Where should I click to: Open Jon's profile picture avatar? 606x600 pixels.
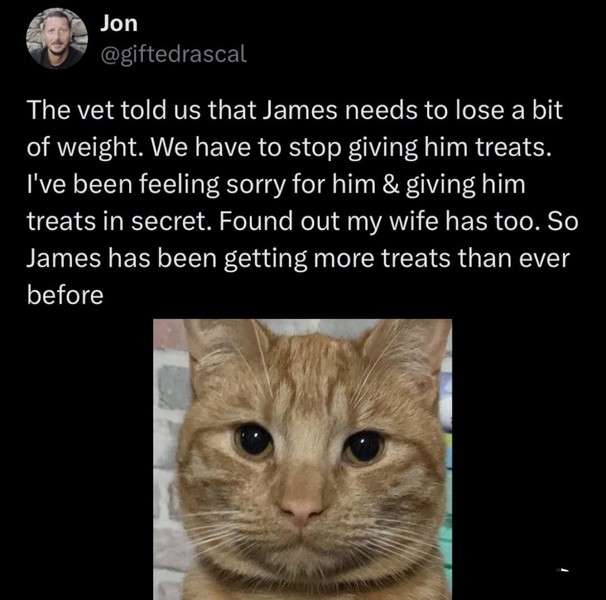click(x=57, y=38)
